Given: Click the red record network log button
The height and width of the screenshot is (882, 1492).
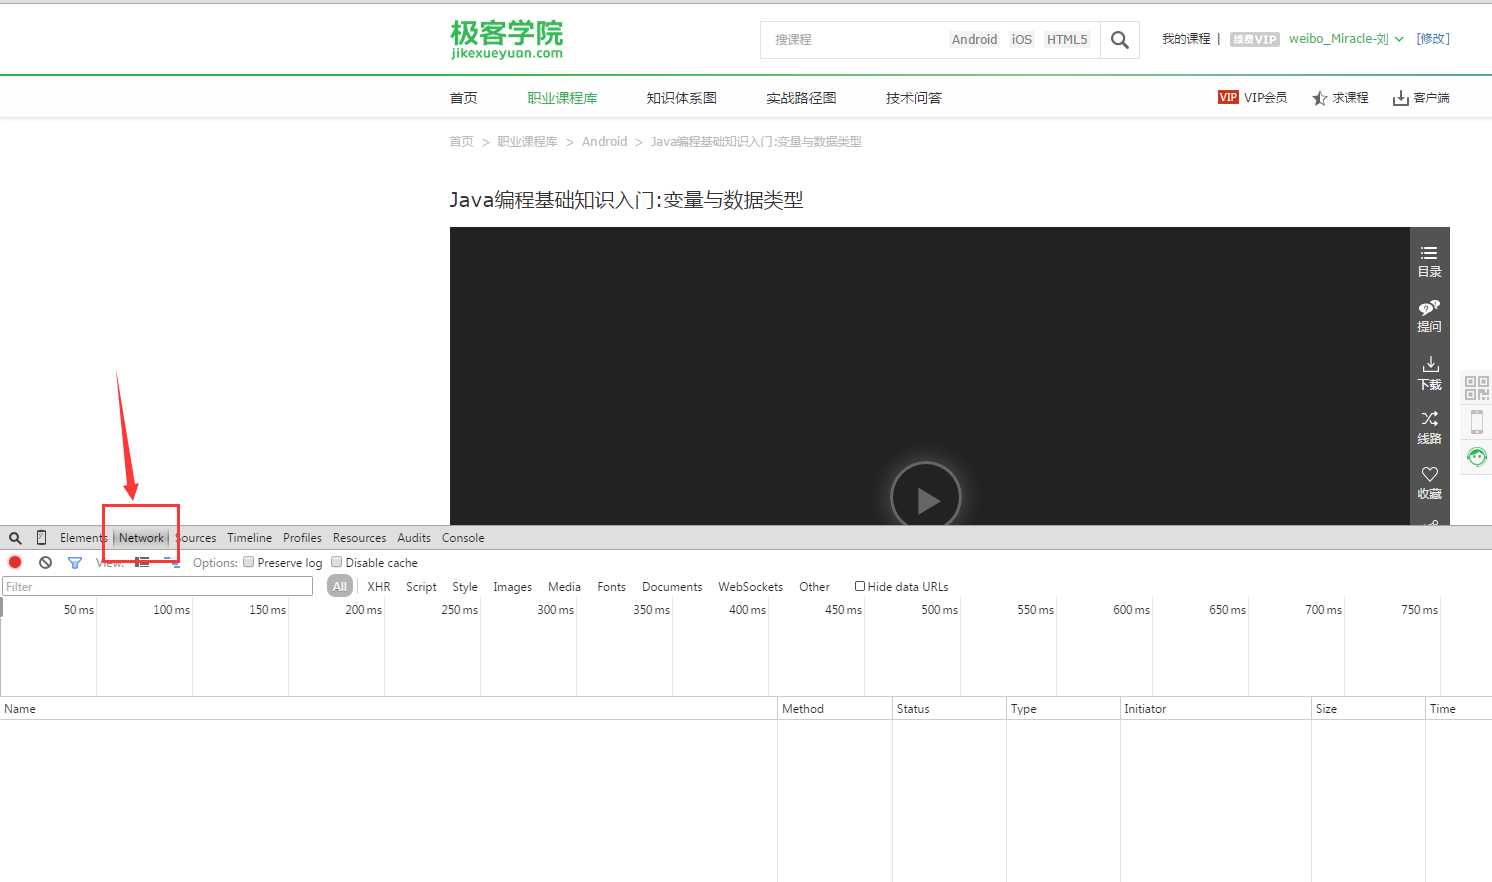Looking at the screenshot, I should (x=15, y=563).
